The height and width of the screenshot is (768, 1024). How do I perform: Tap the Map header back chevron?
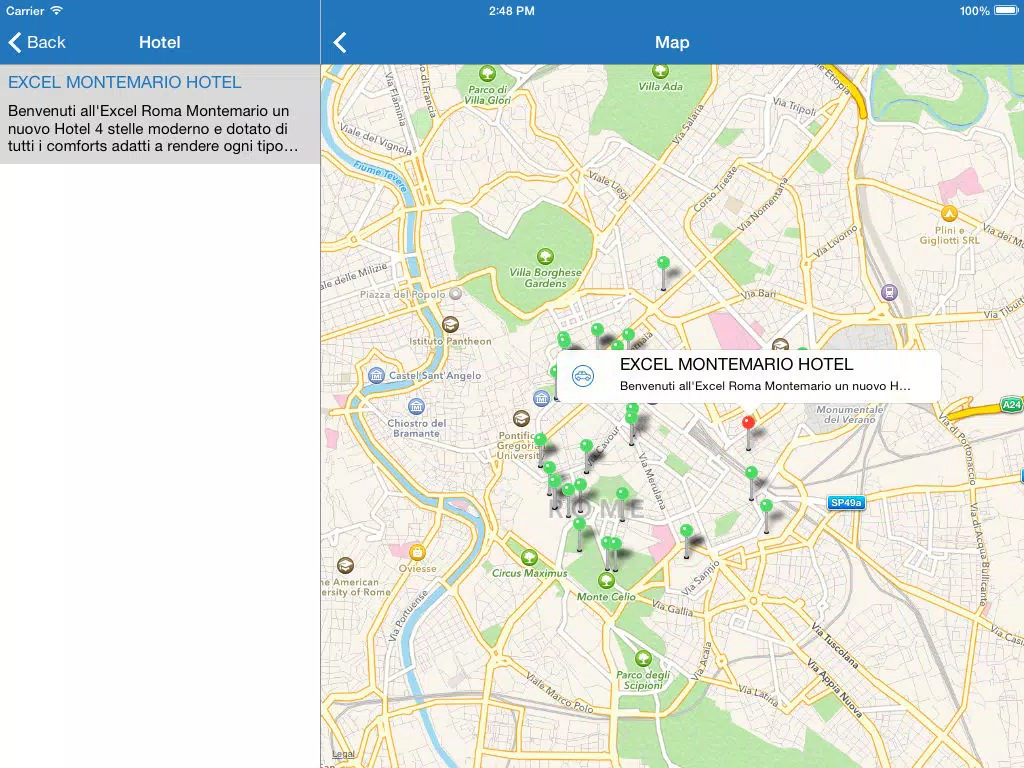pos(340,42)
